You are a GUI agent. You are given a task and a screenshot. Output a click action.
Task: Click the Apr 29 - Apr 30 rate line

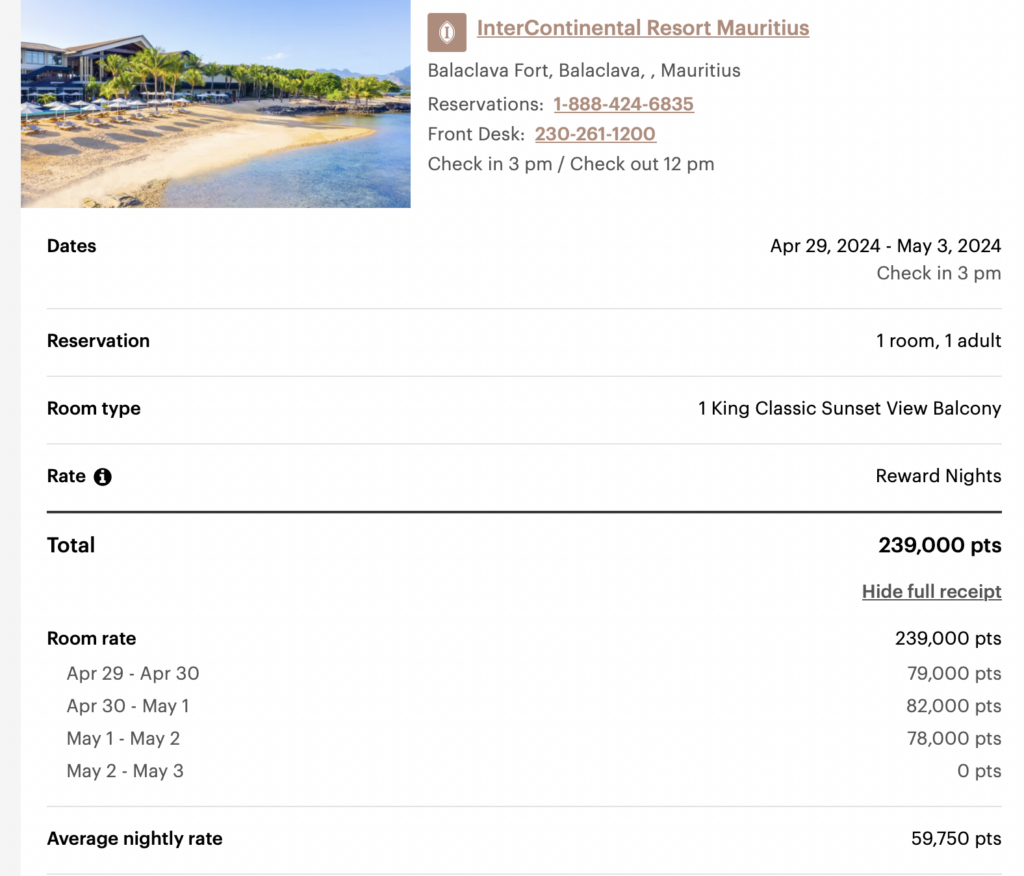point(131,674)
